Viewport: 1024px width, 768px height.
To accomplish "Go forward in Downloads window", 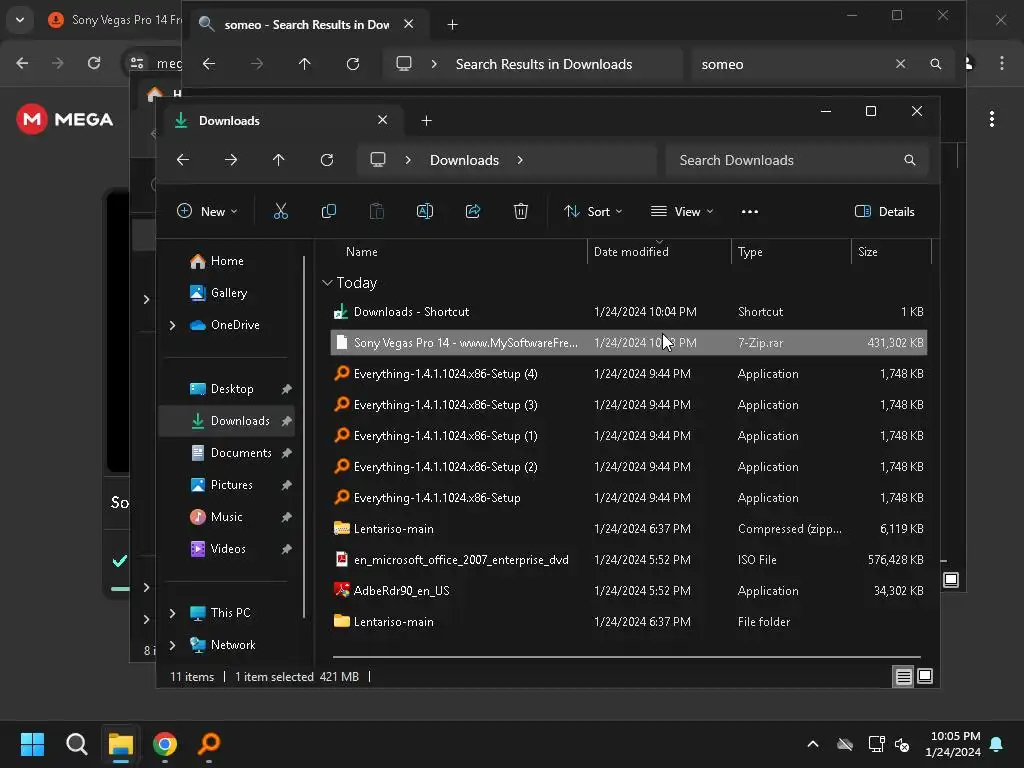I will tap(231, 160).
